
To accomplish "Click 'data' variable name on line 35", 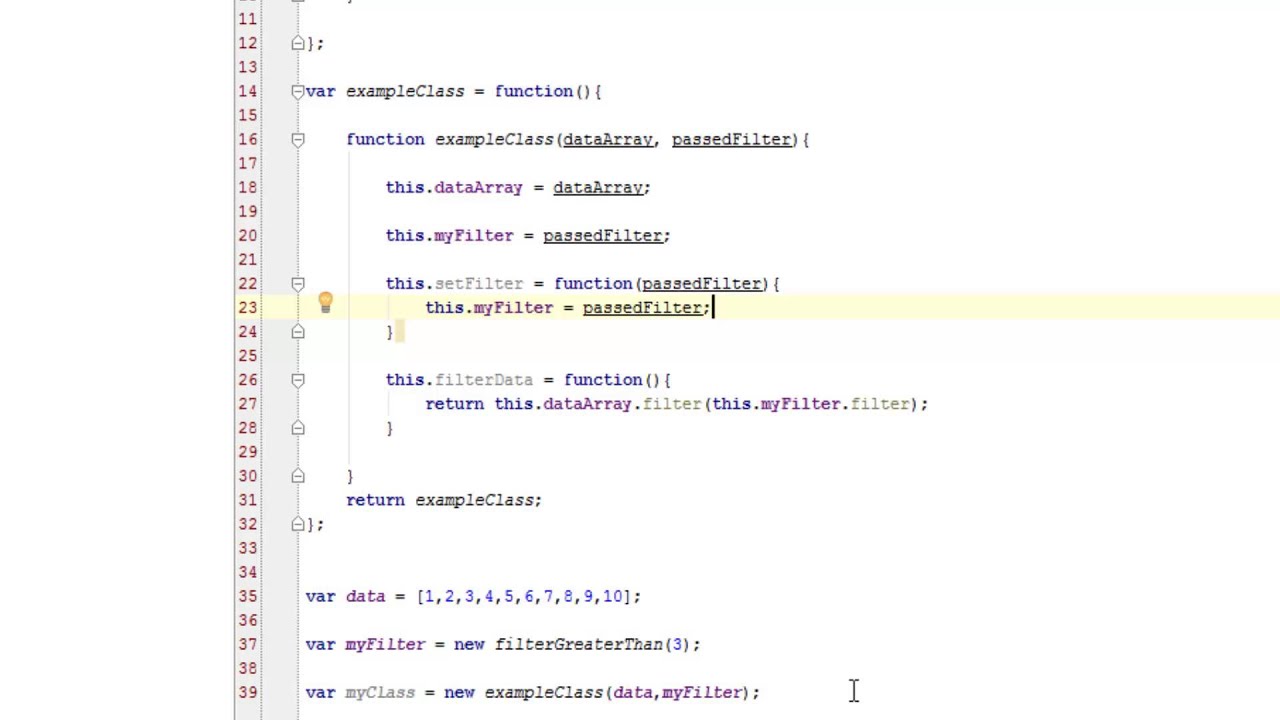I will 365,596.
